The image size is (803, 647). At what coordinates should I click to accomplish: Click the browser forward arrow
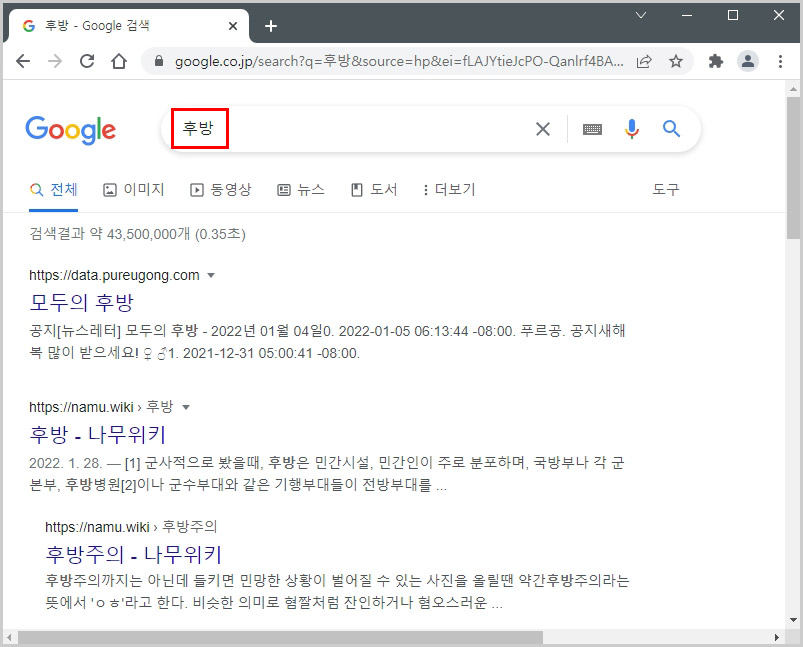tap(55, 61)
